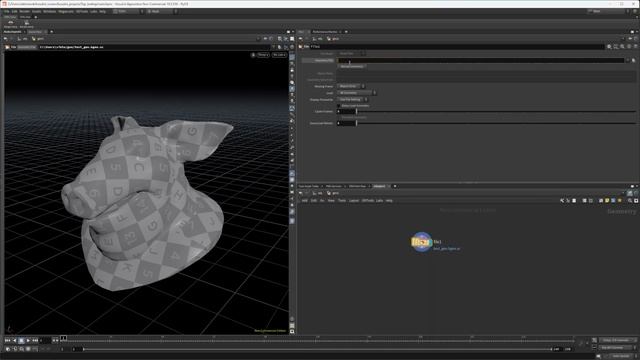Screen dimensions: 640x360
Task: Open the Layout menu in the network editor
Action: tap(353, 201)
